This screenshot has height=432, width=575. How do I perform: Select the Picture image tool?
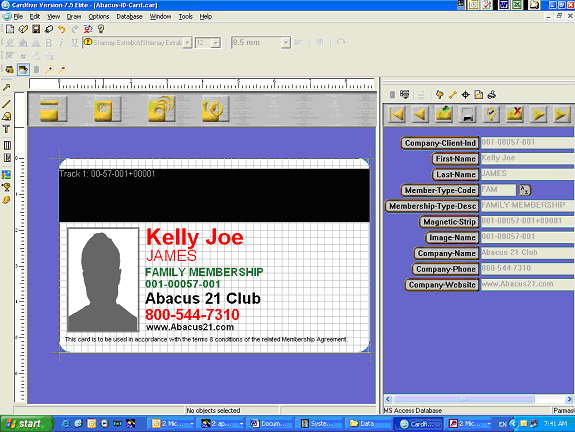(7, 175)
